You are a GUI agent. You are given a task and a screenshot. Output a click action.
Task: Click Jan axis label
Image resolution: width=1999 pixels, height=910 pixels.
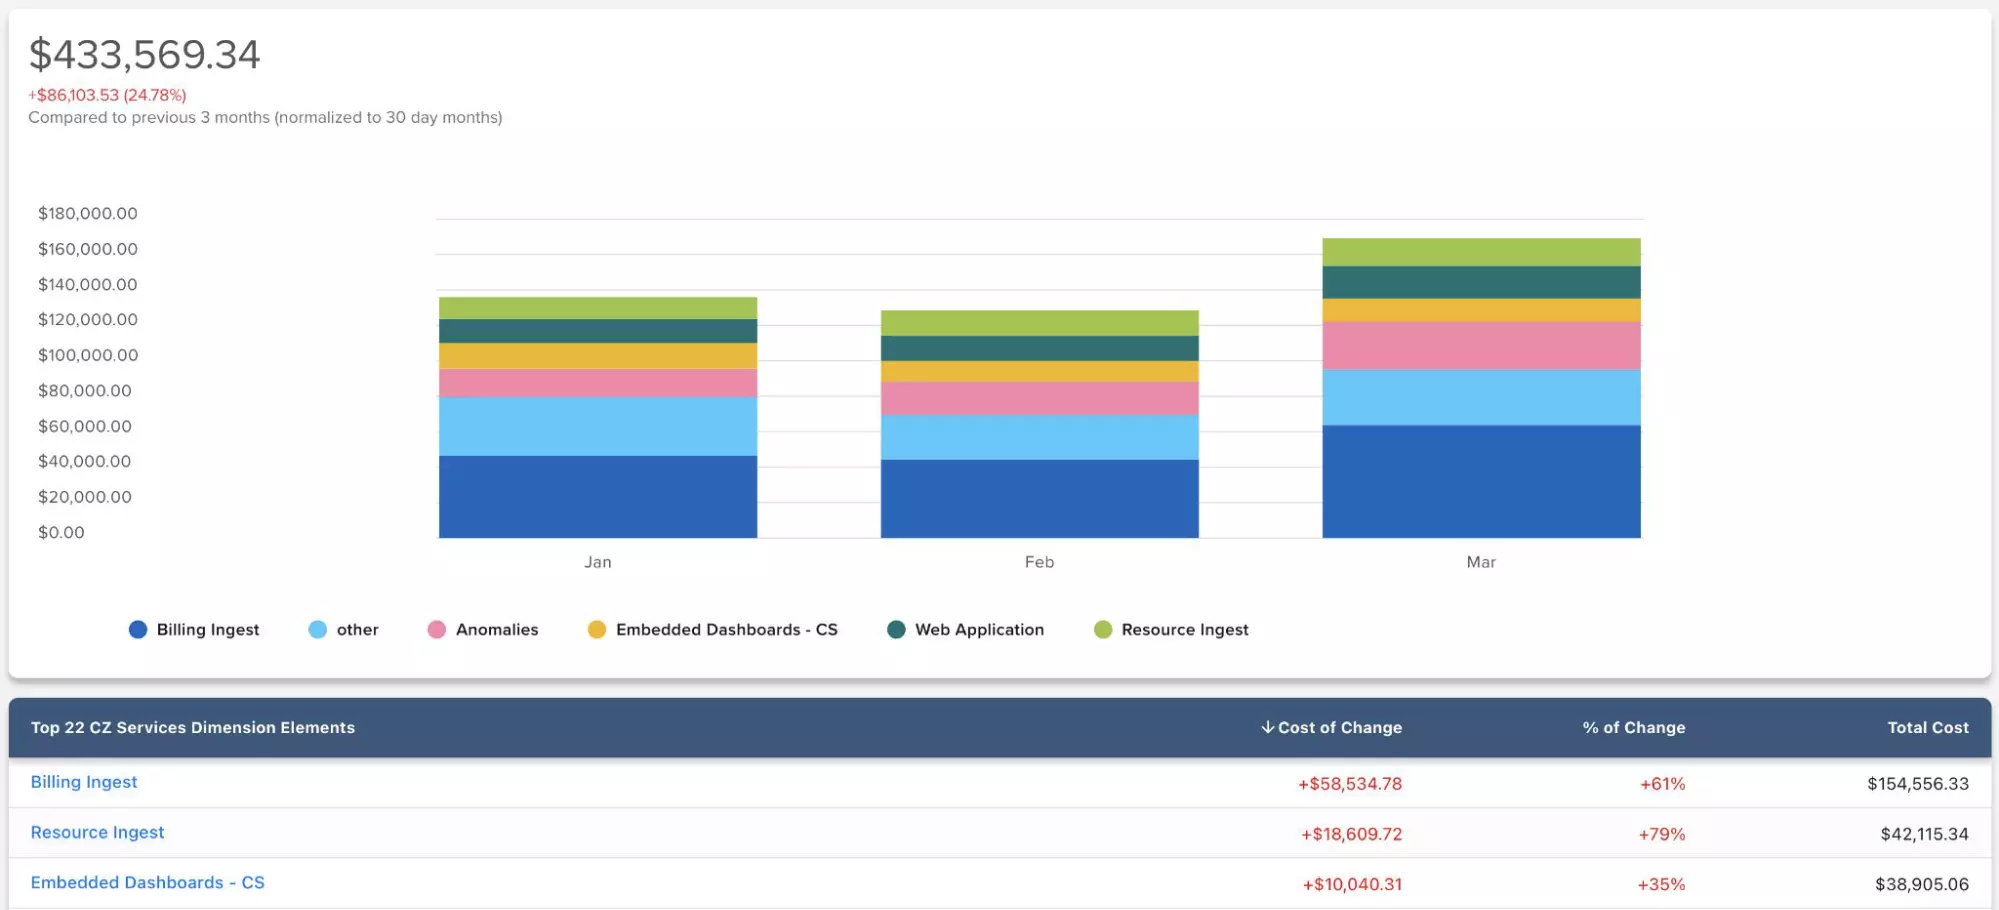point(598,562)
